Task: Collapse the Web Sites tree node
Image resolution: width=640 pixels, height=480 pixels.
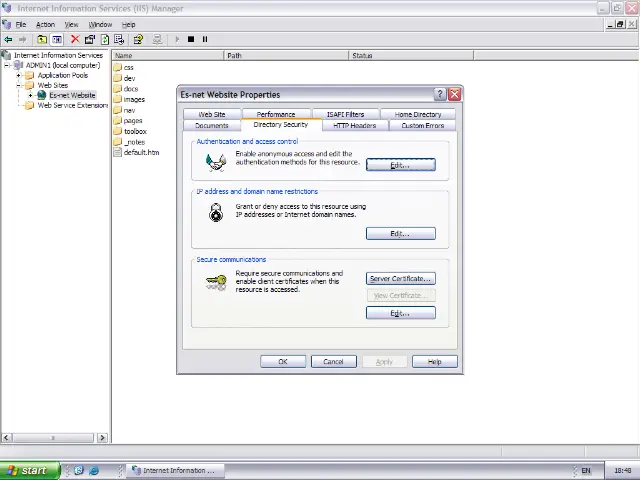Action: pyautogui.click(x=18, y=85)
